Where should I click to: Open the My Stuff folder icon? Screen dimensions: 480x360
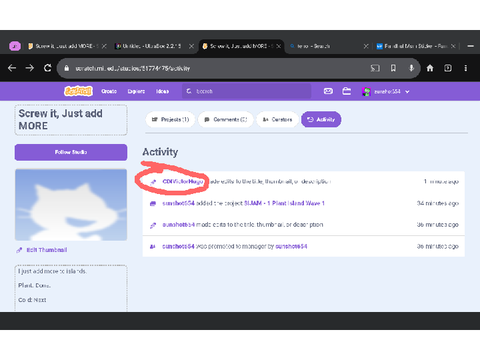(347, 91)
